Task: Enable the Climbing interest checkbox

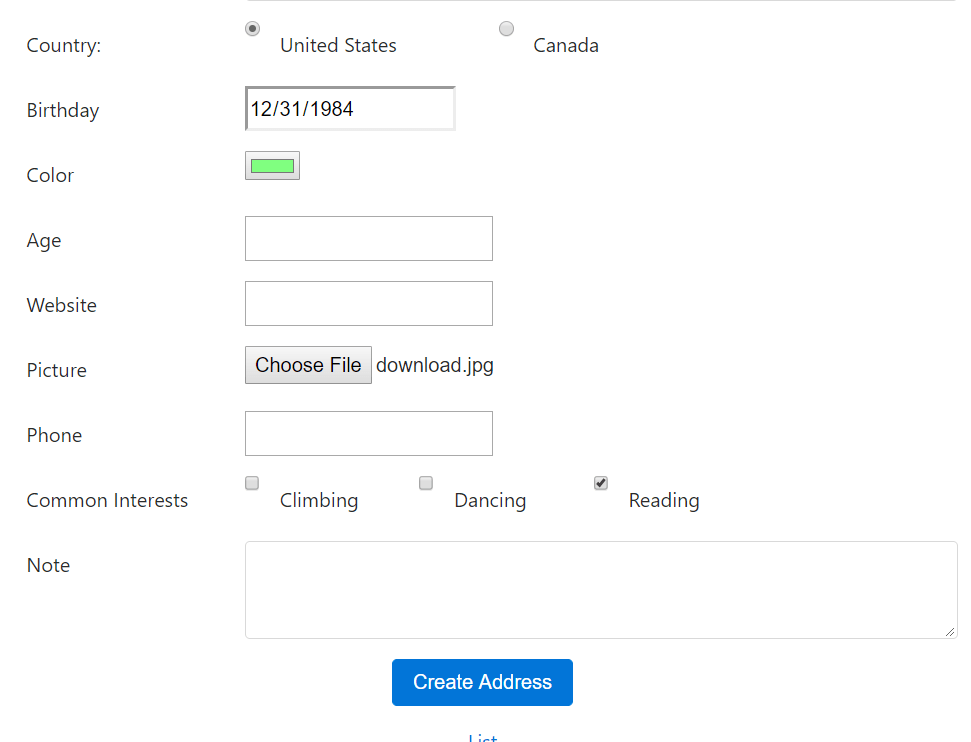Action: (x=251, y=483)
